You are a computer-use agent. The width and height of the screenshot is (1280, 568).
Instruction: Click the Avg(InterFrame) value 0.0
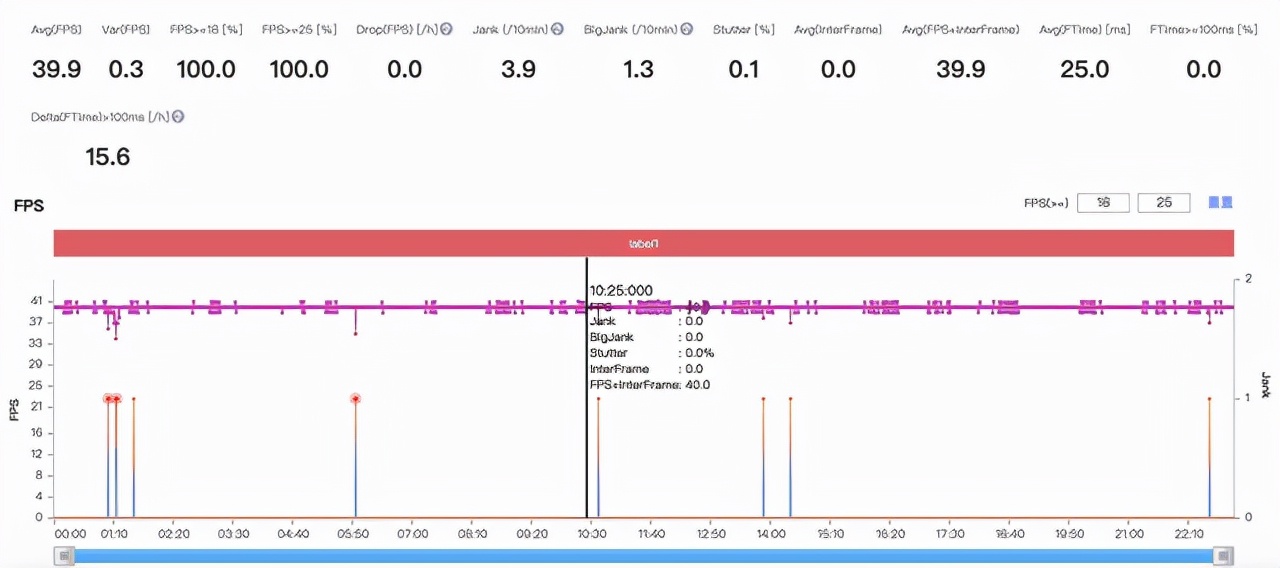(x=838, y=69)
